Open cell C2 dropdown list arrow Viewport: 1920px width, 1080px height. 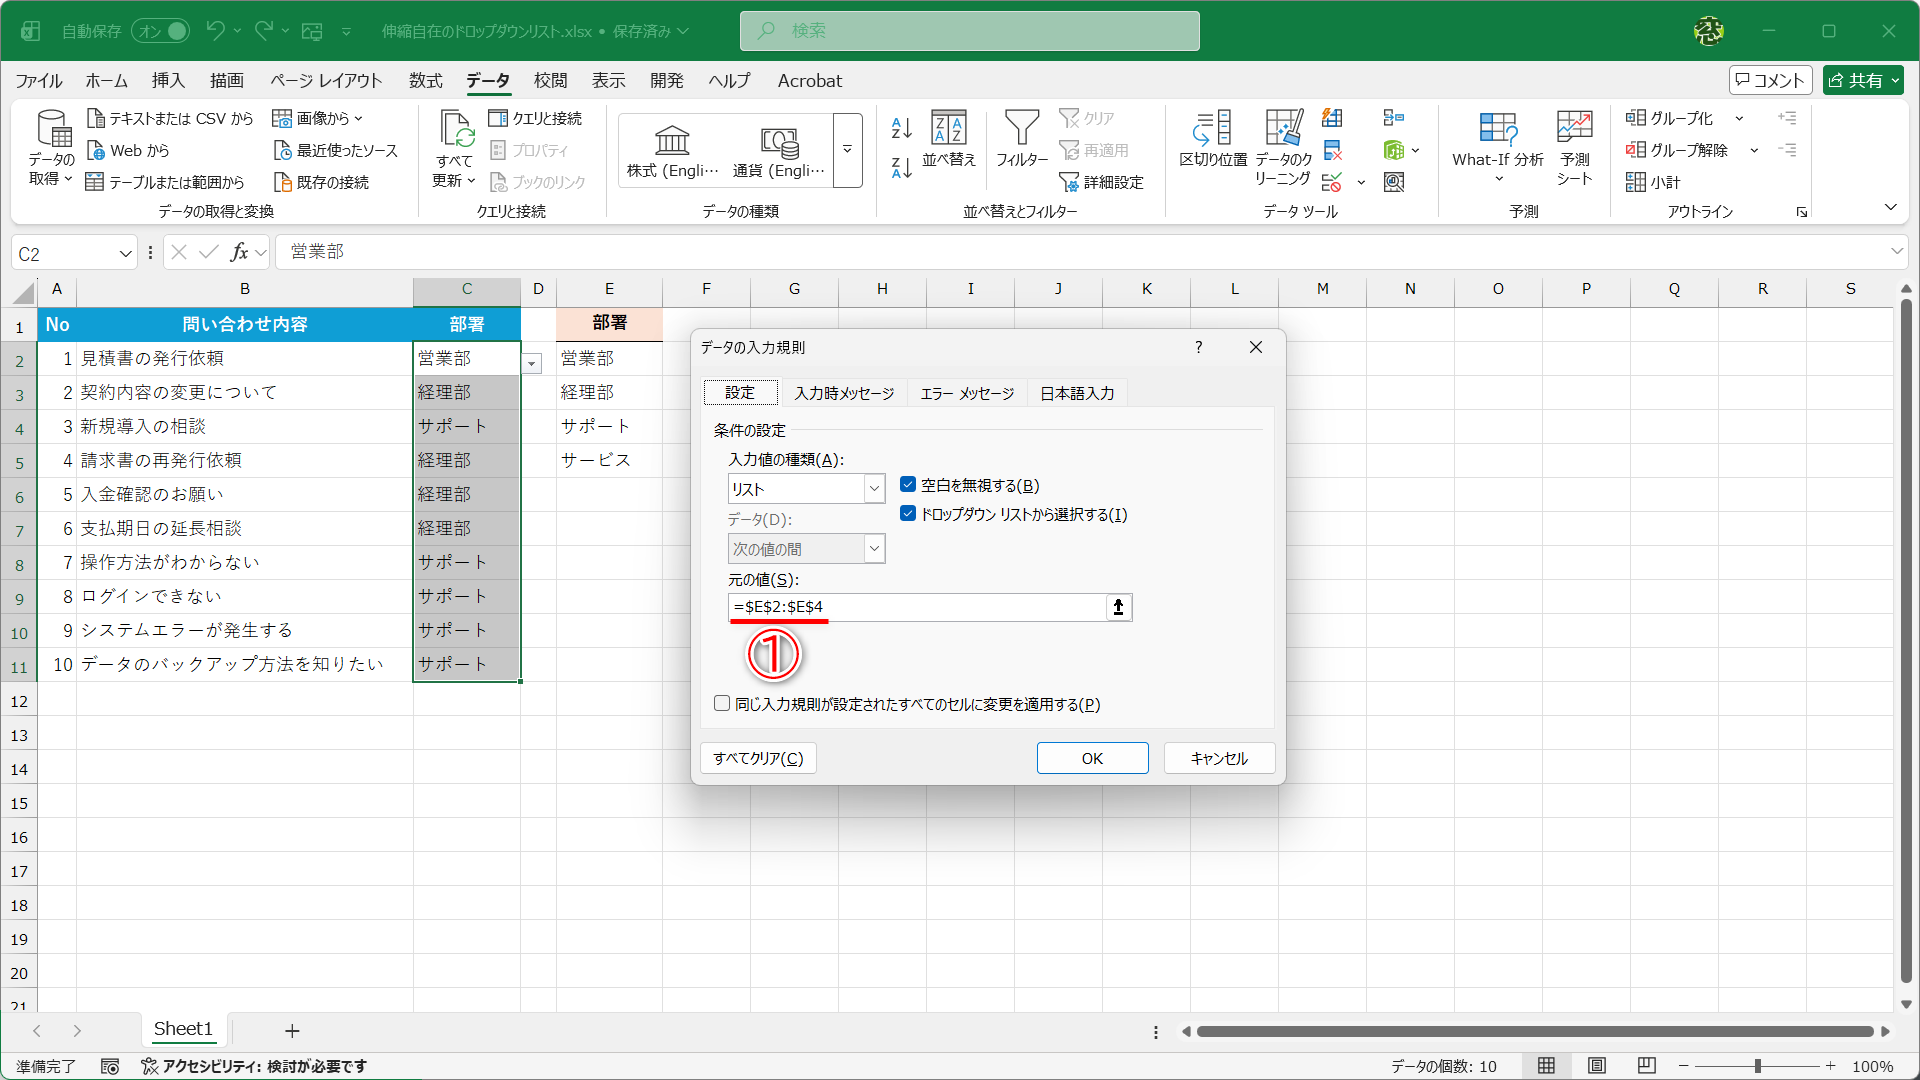[x=532, y=364]
